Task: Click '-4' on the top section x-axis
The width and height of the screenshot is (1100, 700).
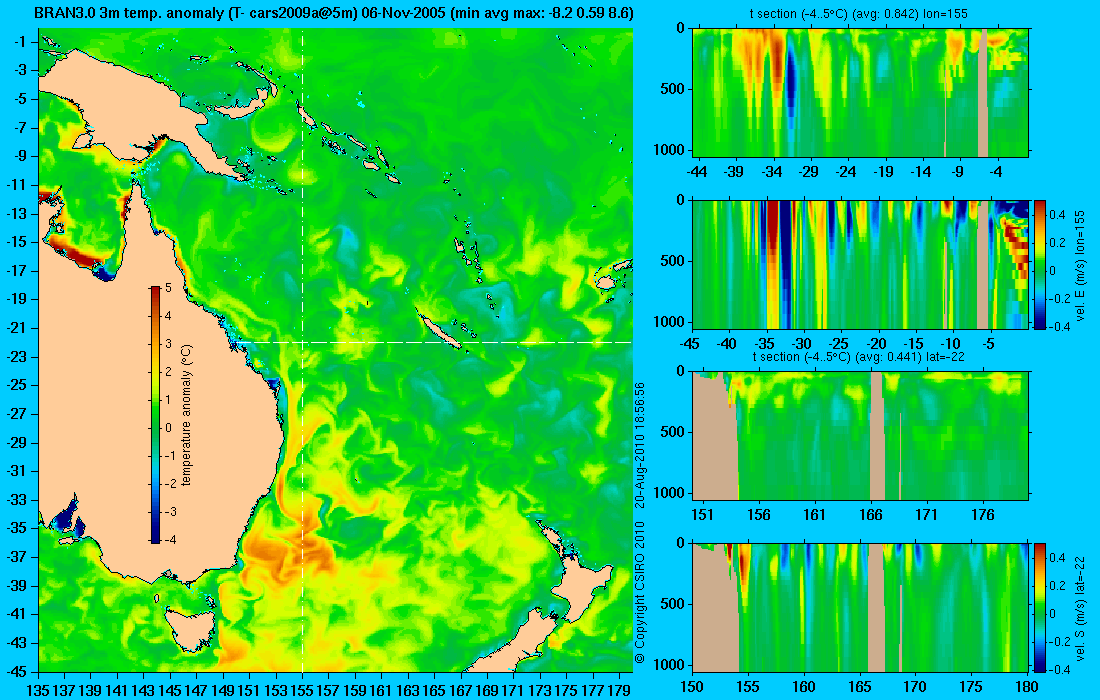Action: pyautogui.click(x=998, y=172)
